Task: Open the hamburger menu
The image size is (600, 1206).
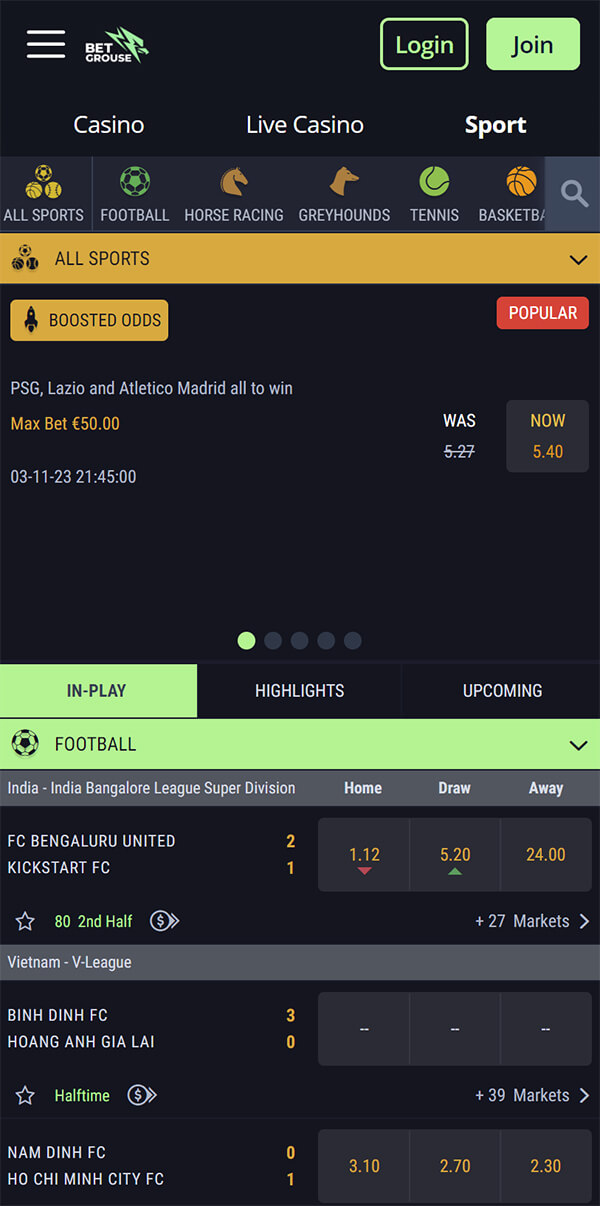Action: pos(46,44)
